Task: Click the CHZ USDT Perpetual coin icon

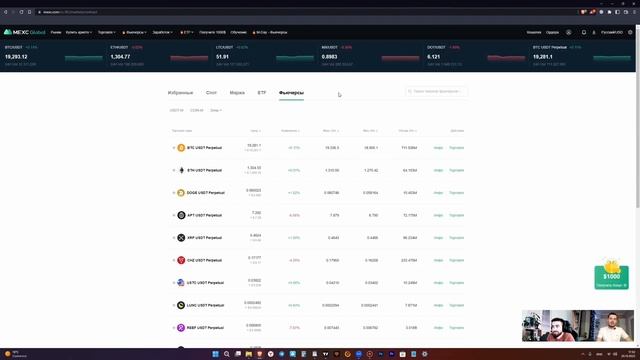Action: click(x=181, y=260)
